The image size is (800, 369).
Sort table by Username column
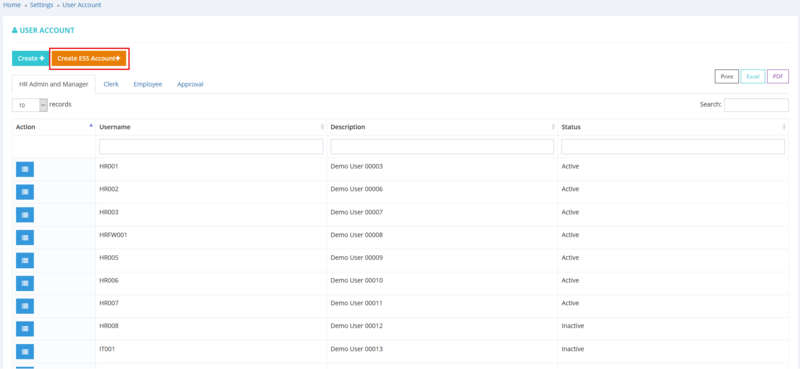[211, 127]
